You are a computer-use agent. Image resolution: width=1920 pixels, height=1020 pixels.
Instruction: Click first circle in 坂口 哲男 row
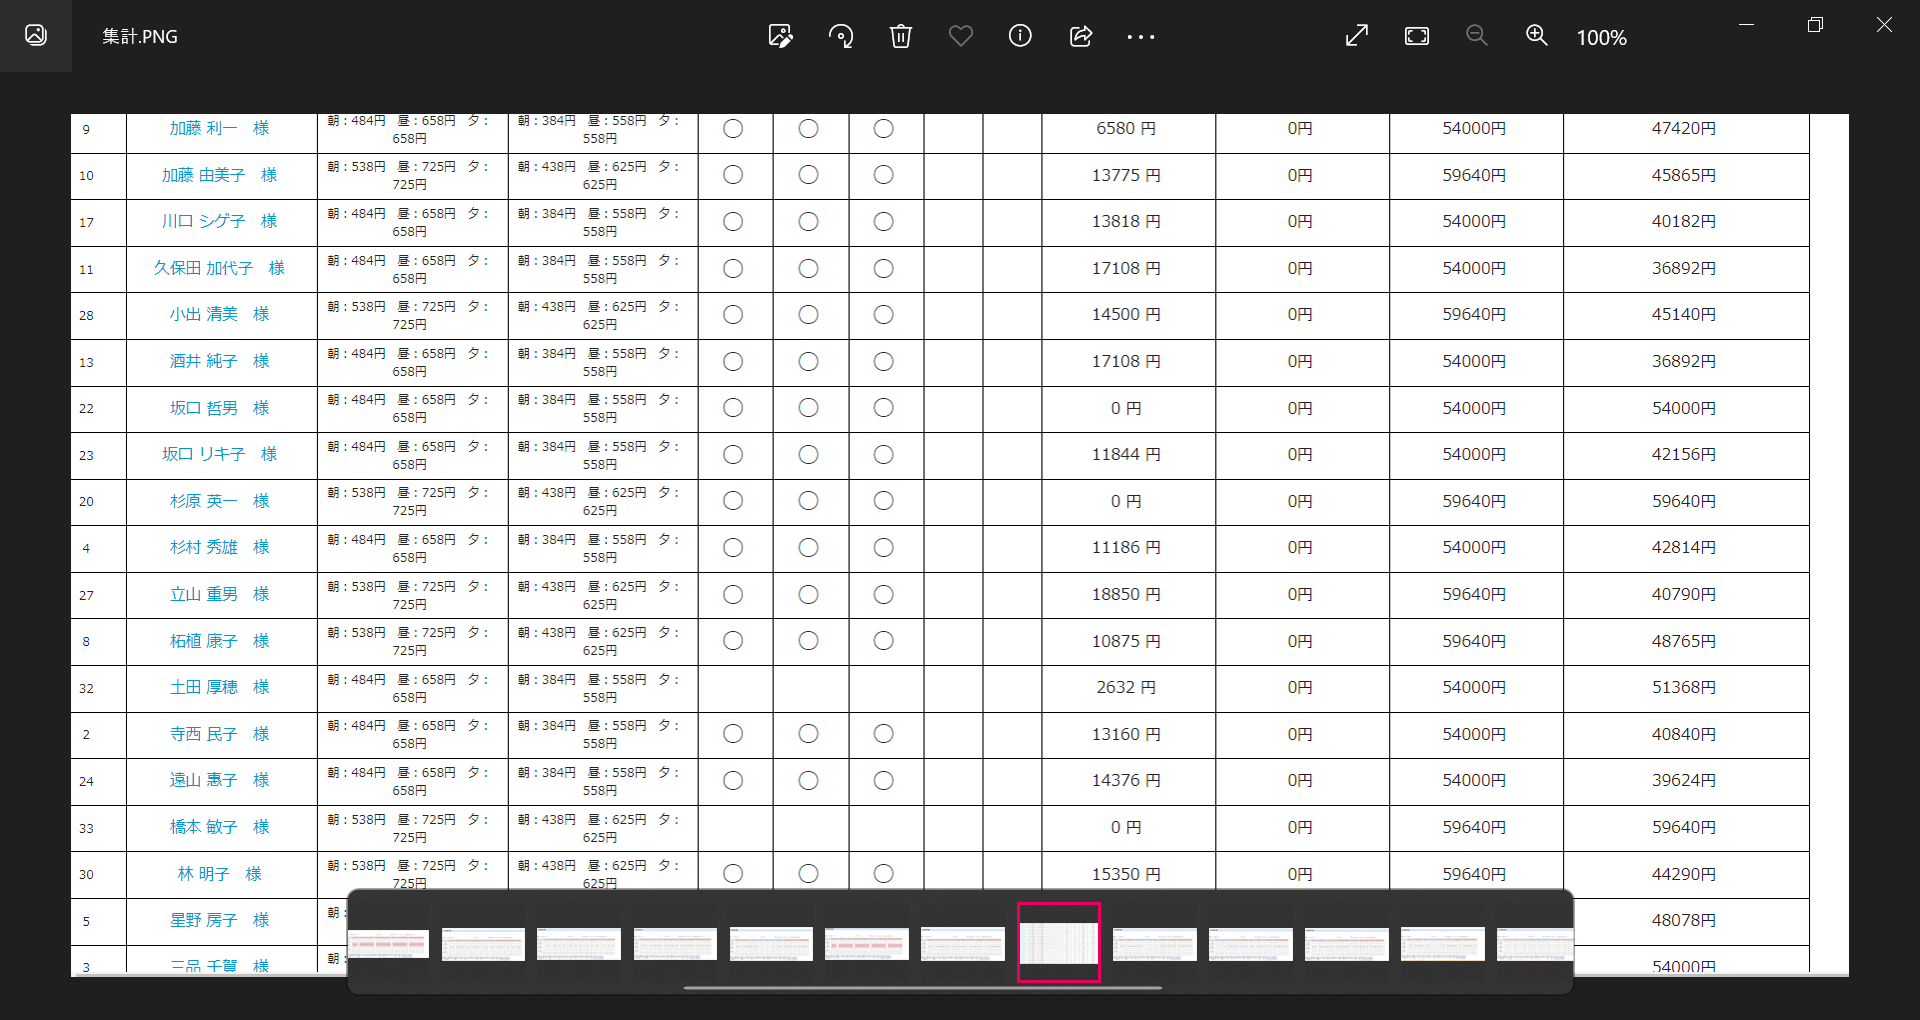(733, 408)
